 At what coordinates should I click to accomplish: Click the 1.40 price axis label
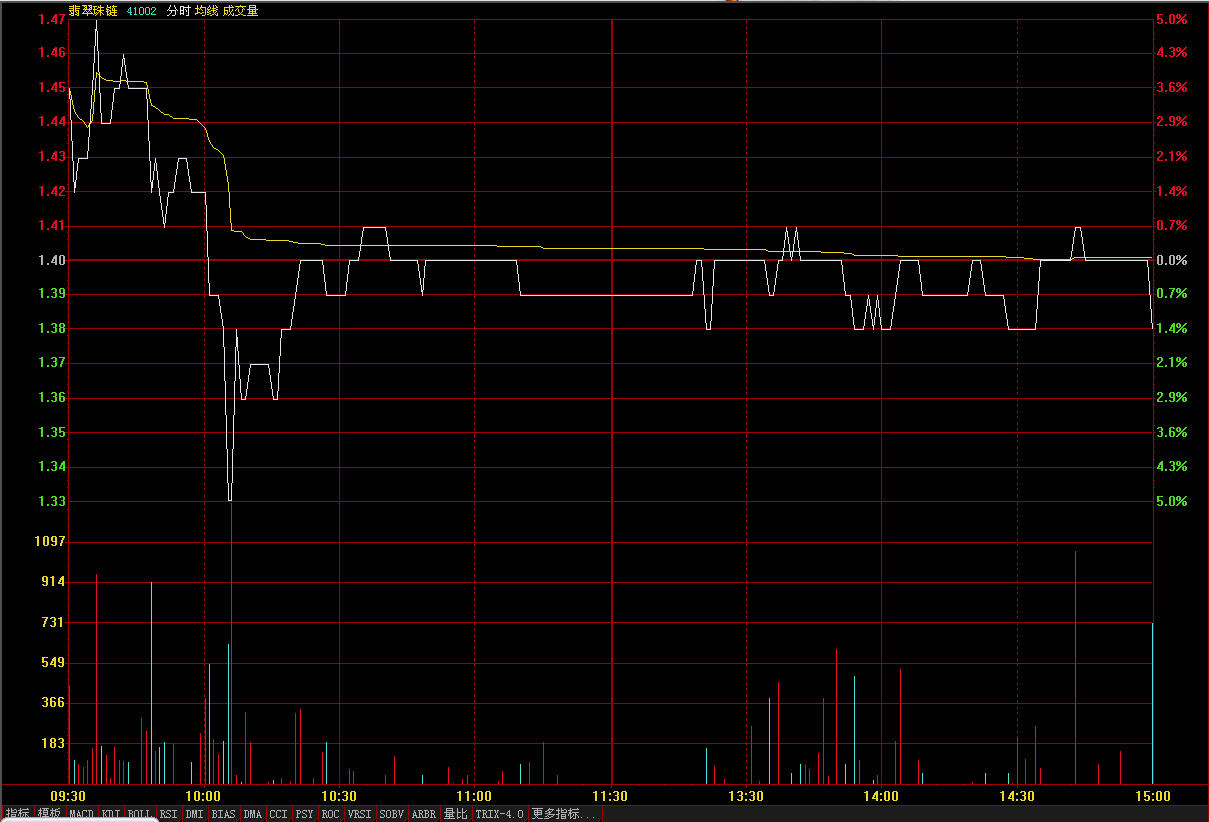[52, 260]
